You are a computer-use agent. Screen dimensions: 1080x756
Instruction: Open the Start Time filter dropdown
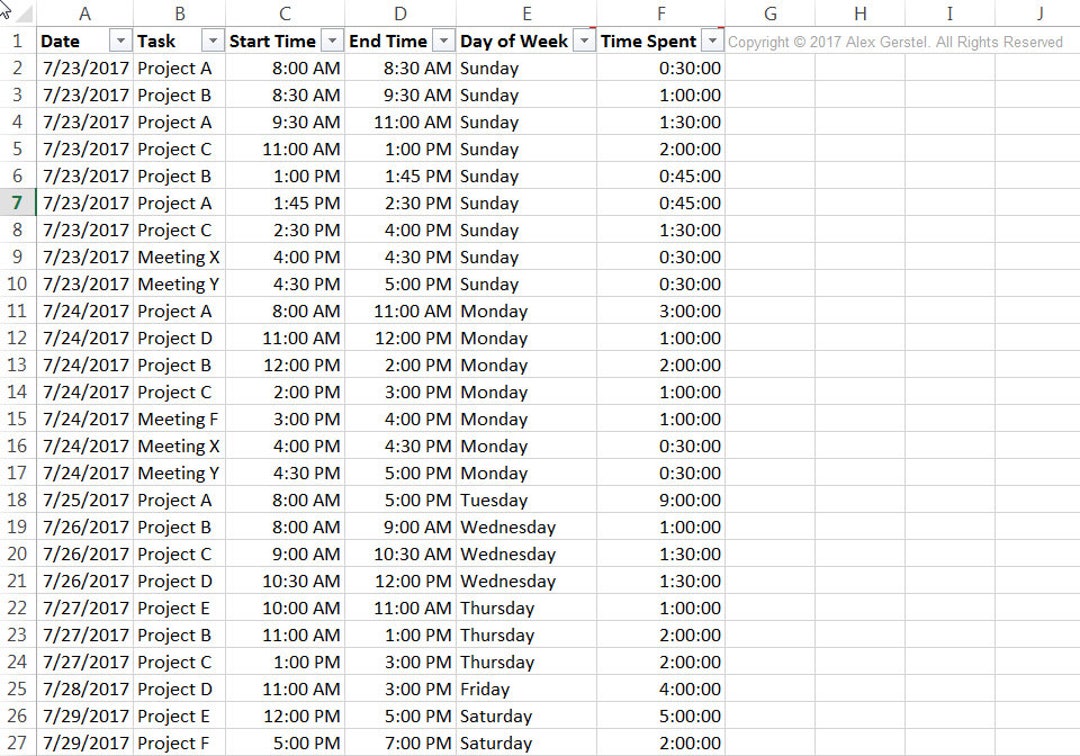[333, 41]
